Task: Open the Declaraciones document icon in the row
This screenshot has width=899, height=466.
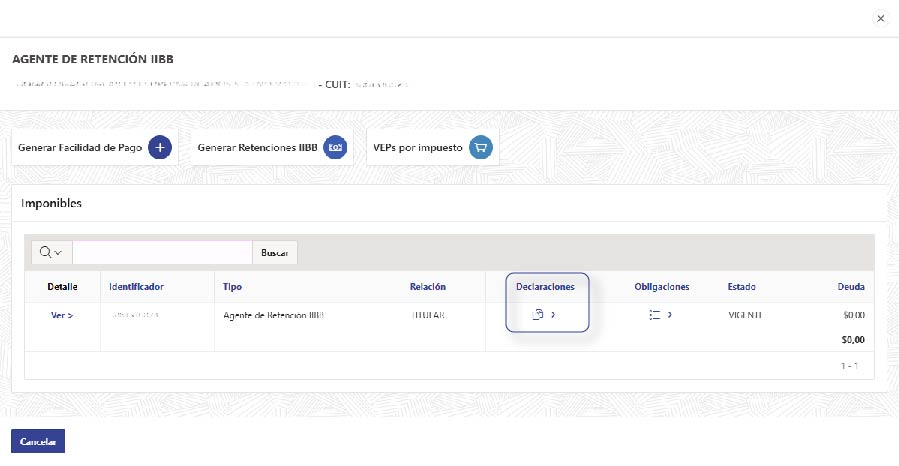Action: [538, 315]
